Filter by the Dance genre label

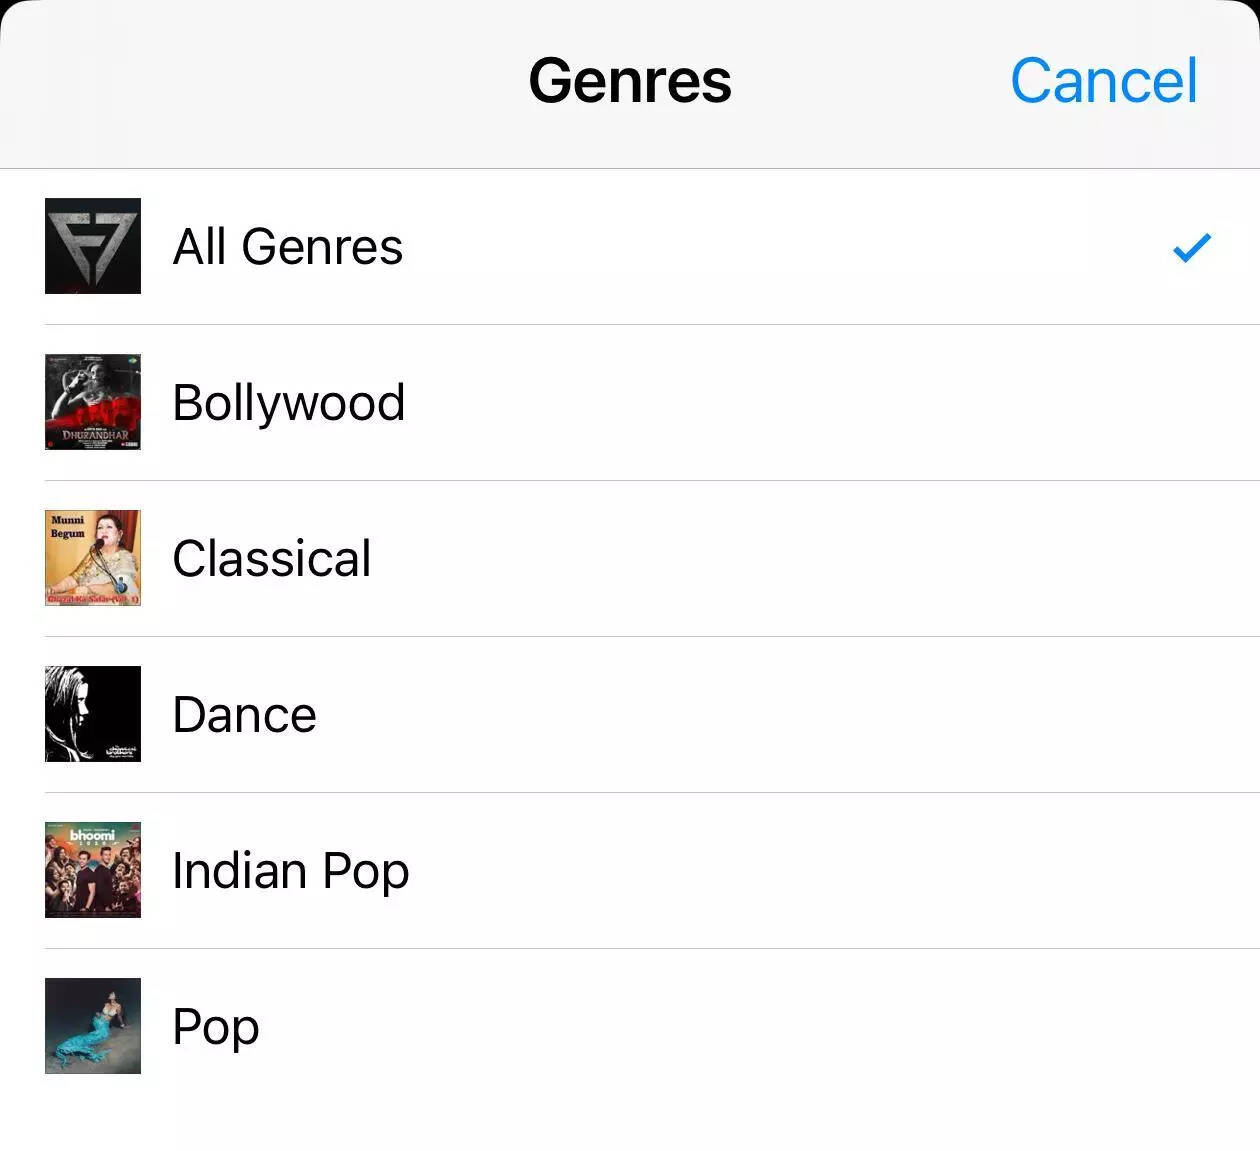click(x=245, y=715)
